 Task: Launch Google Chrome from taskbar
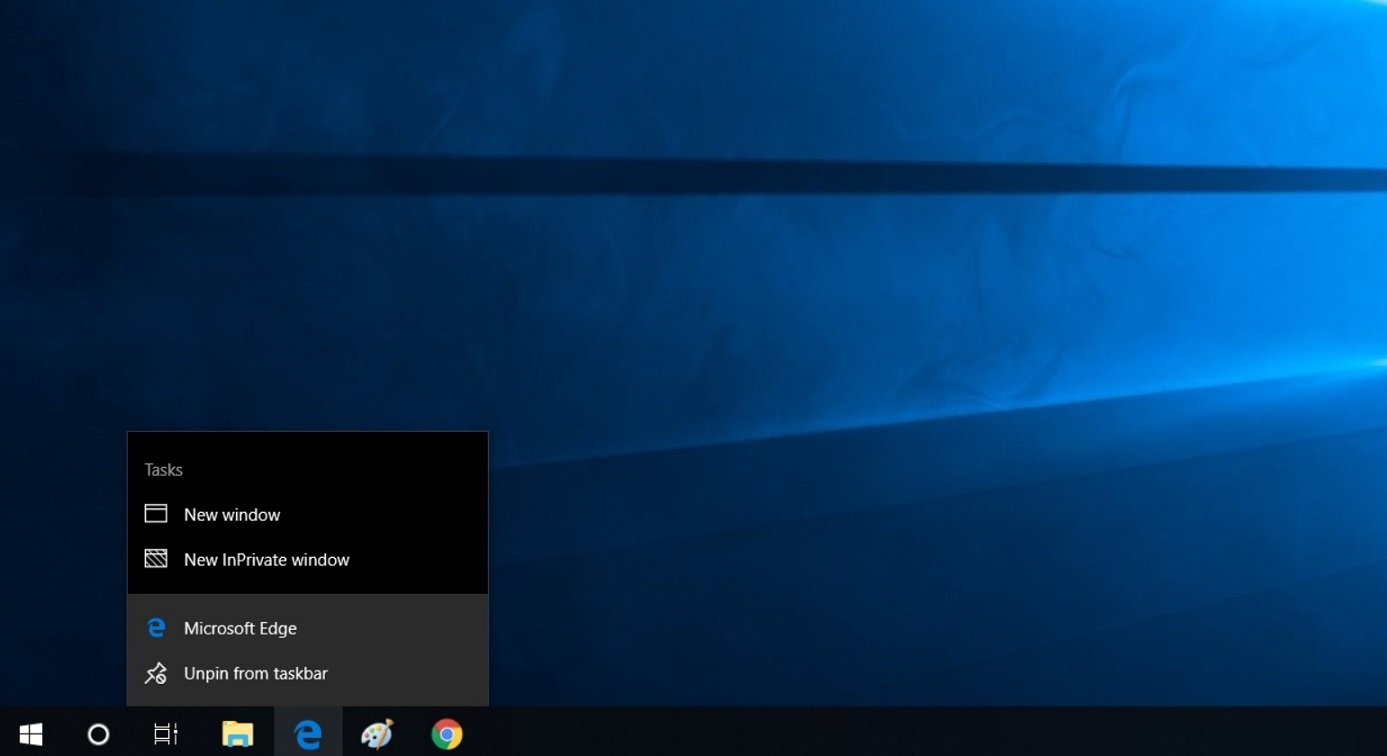447,734
